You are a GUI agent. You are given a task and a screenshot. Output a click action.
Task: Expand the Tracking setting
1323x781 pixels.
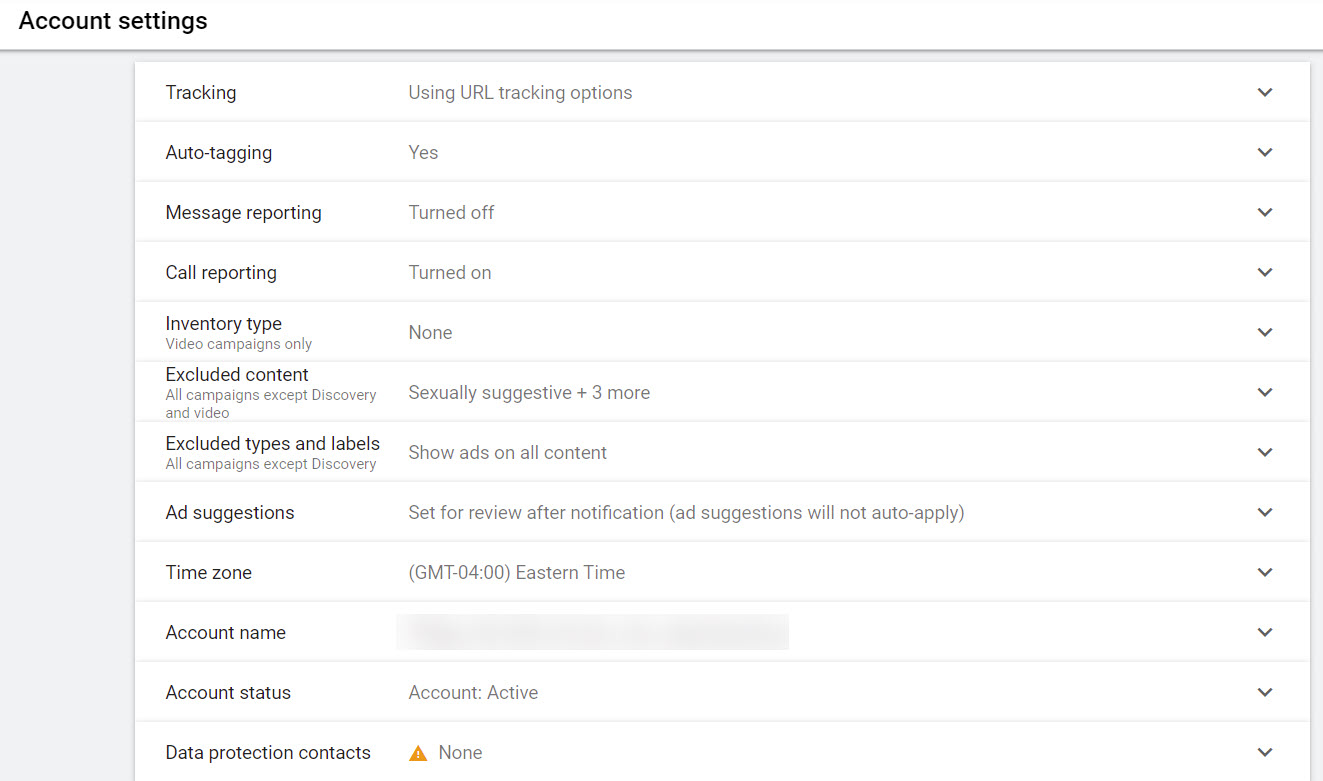pos(1264,92)
